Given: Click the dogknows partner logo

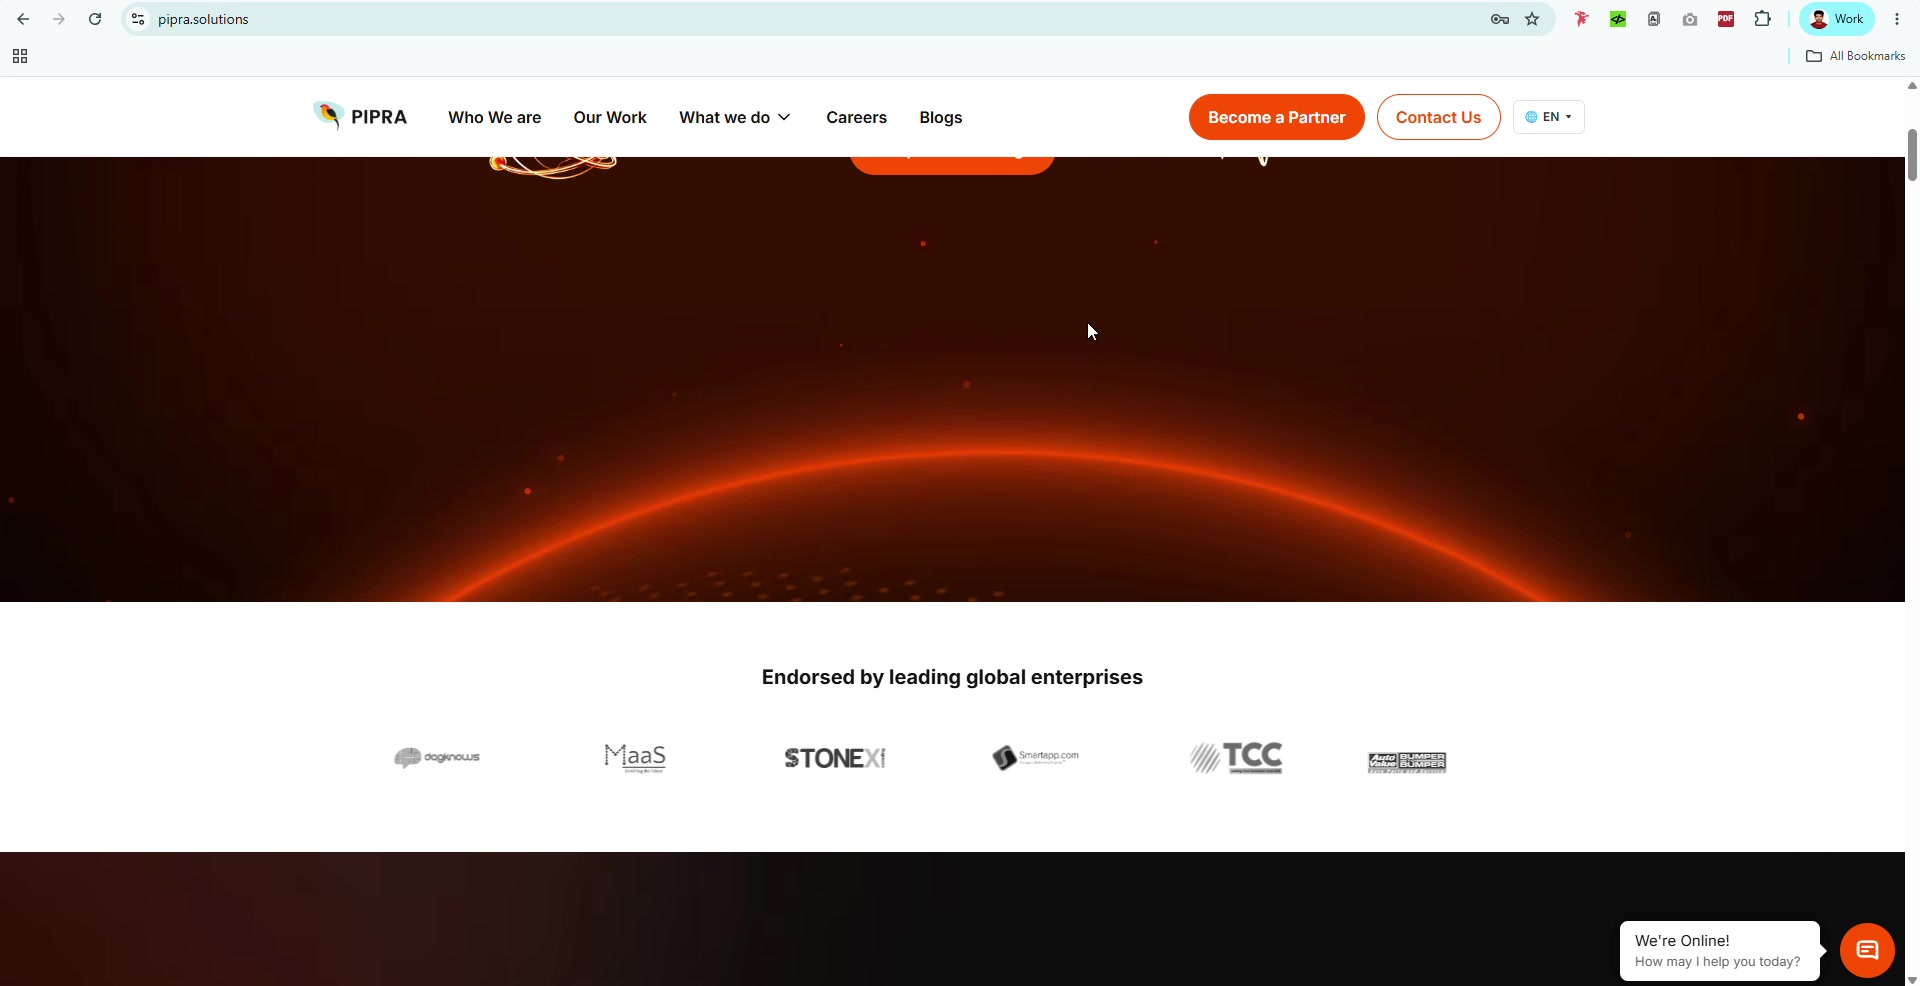Looking at the screenshot, I should (437, 758).
